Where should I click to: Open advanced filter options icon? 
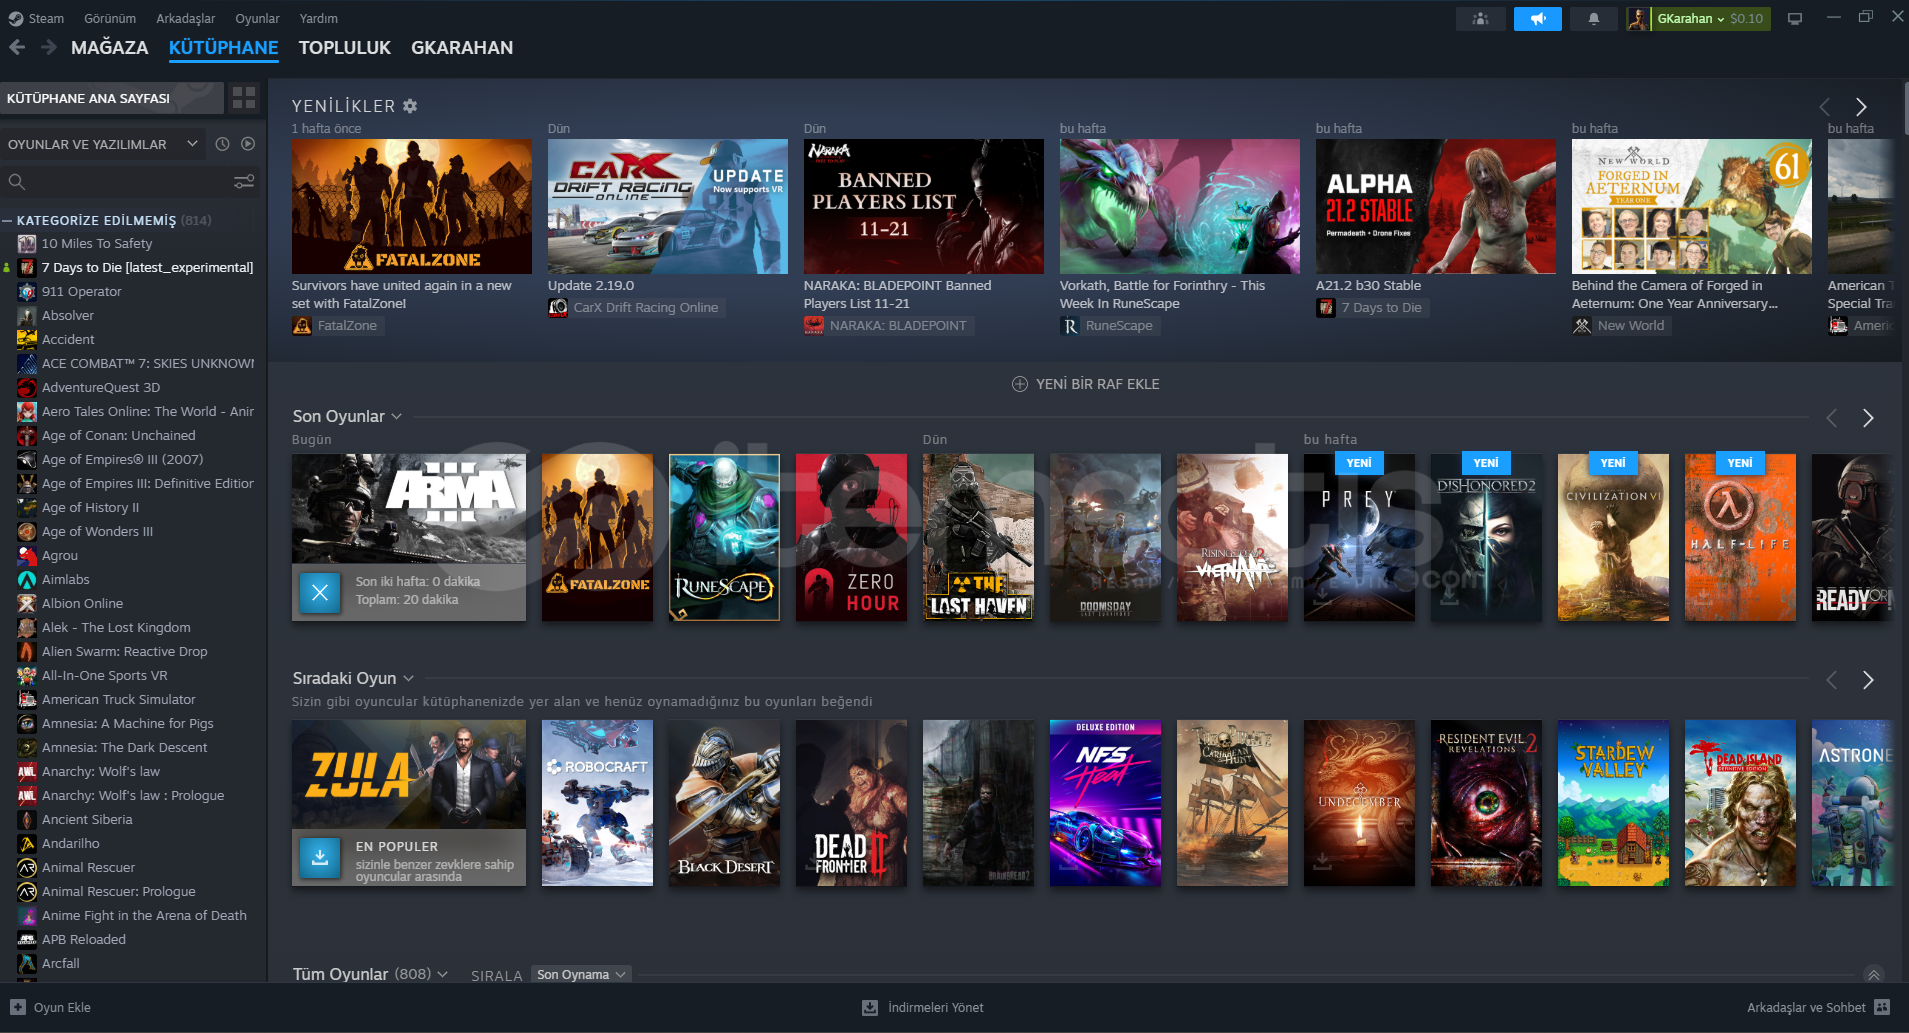(244, 182)
